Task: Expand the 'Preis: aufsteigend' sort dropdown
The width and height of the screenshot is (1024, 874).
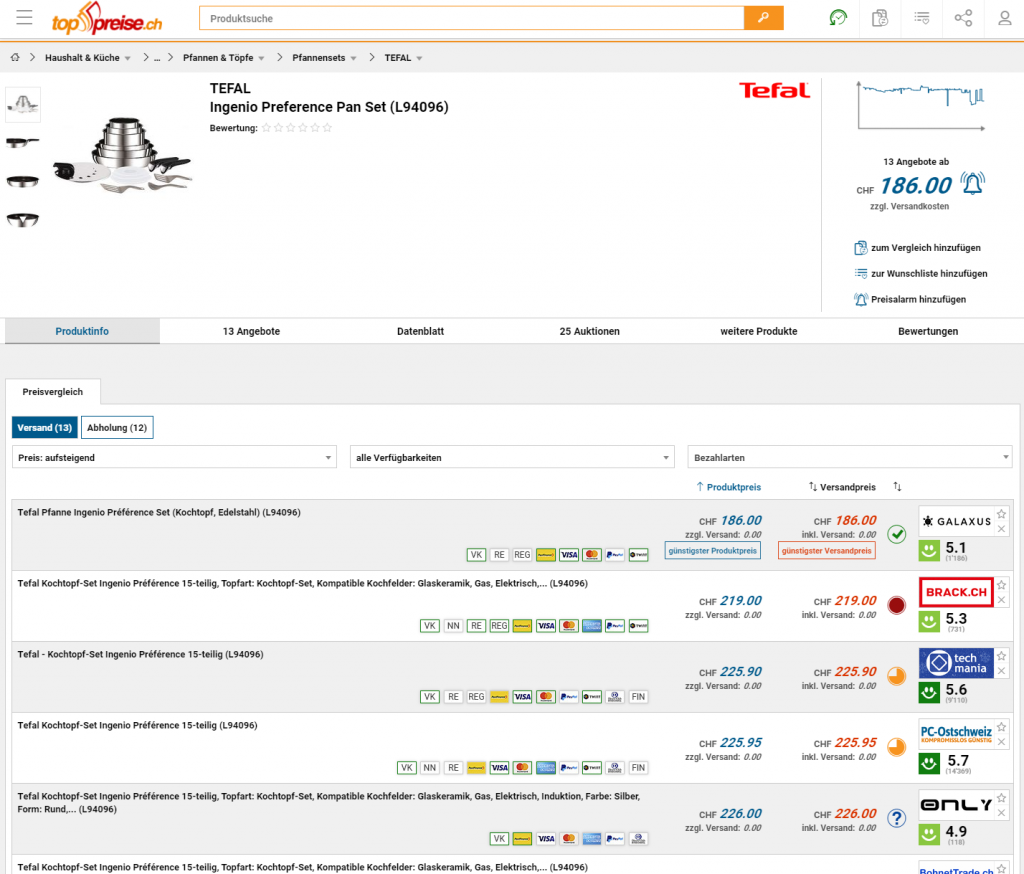Action: pos(174,457)
